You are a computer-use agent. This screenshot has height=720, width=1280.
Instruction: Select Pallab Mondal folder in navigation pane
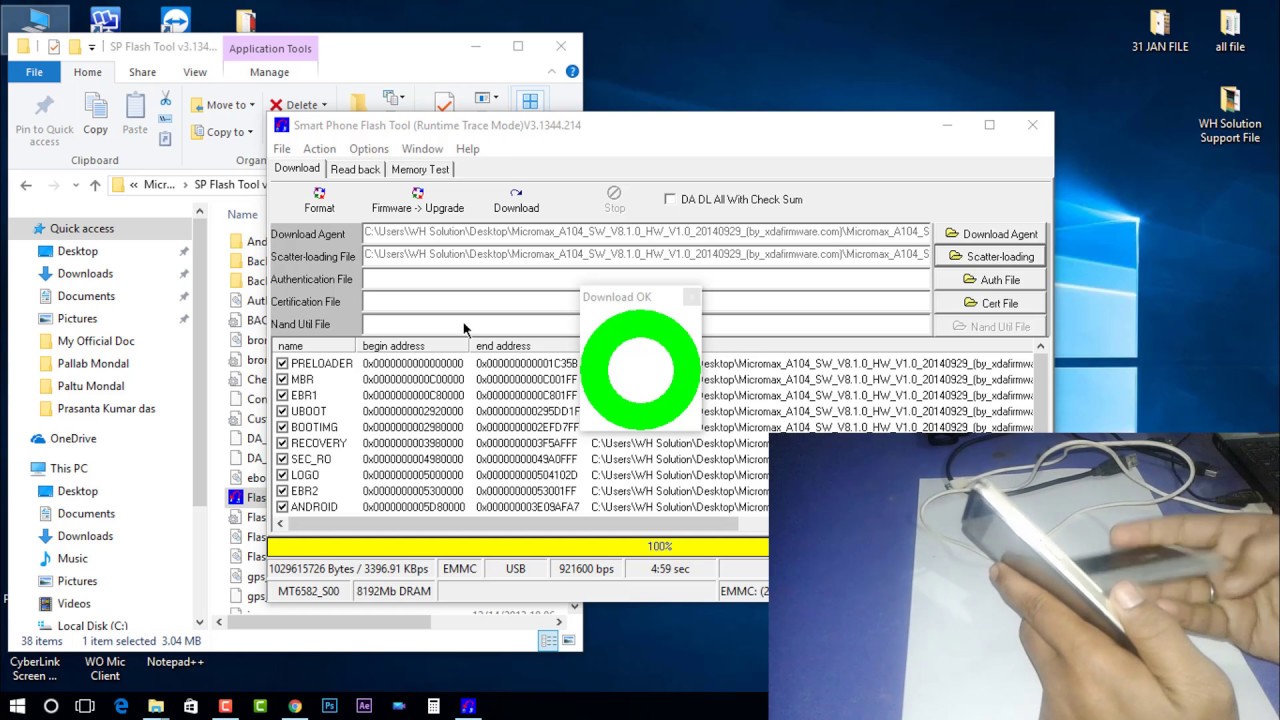[91, 363]
